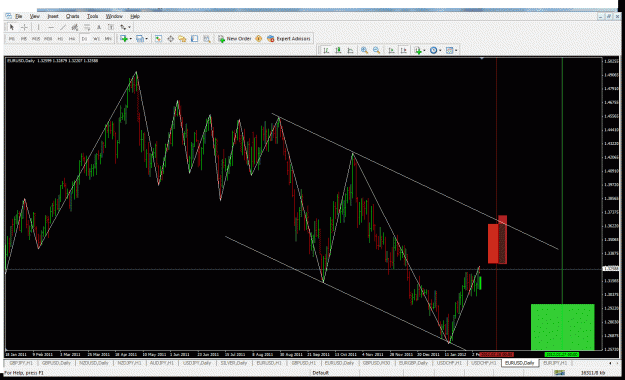Screen dimensions: 625x380
Task: Expand the Templates dropdown arrow
Action: click(x=456, y=50)
